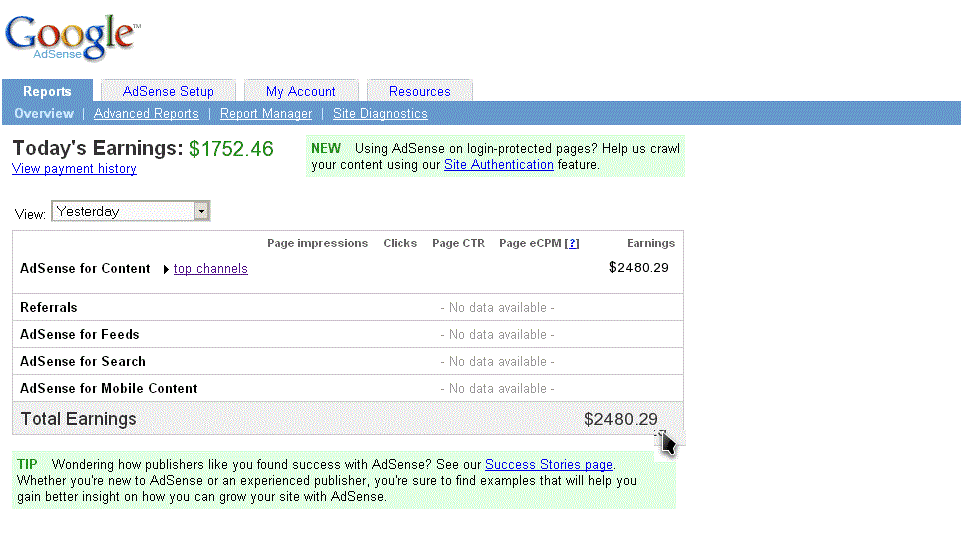Click the AdSense for Mobile Content label
965x537 pixels.
point(108,389)
